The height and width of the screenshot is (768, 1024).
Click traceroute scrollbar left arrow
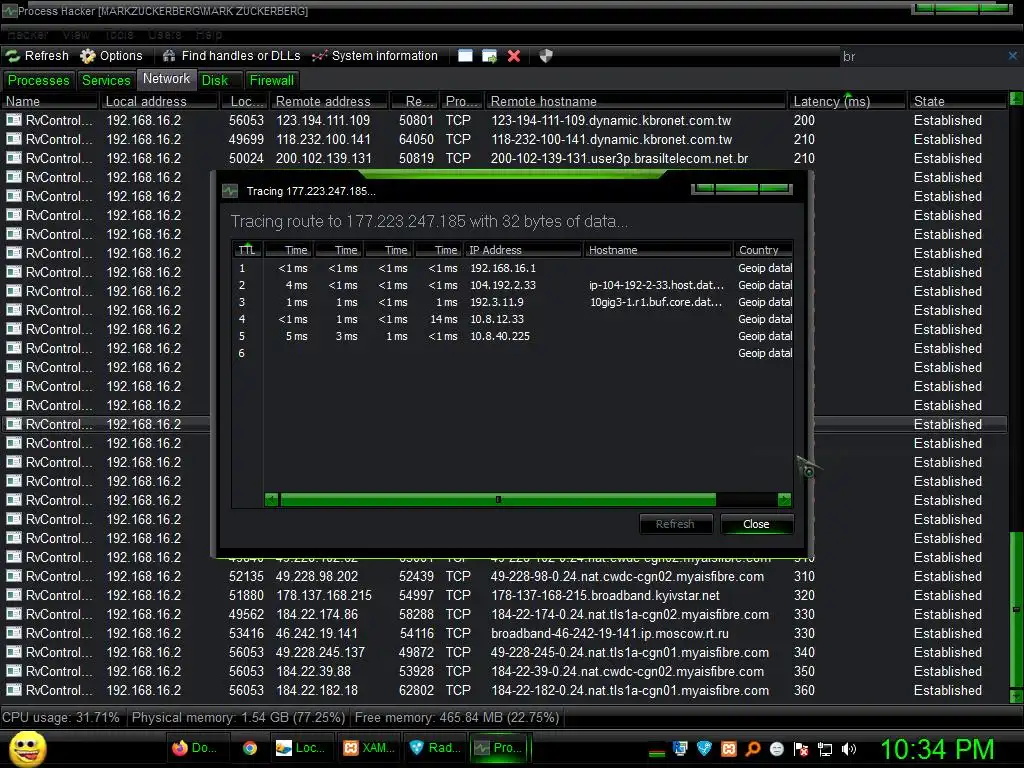(272, 500)
